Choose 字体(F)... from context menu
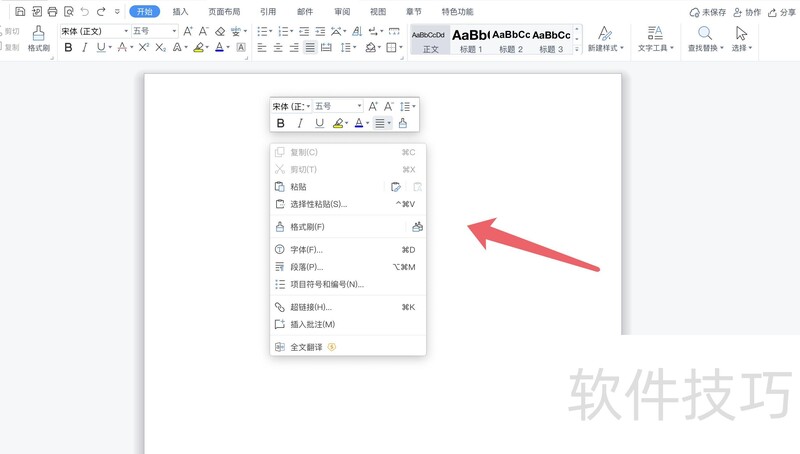Screen dimensions: 800x454 (348, 249)
